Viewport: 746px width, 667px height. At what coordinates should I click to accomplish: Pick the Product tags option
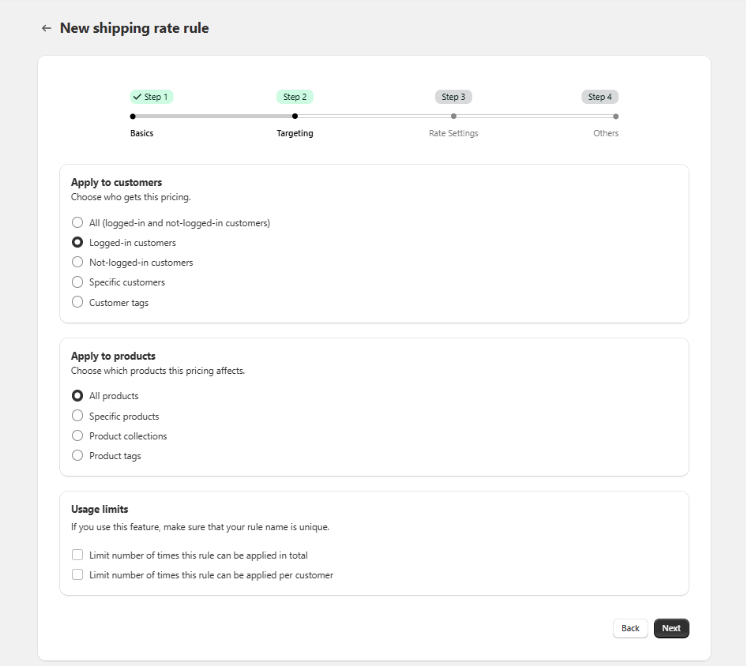tap(78, 456)
